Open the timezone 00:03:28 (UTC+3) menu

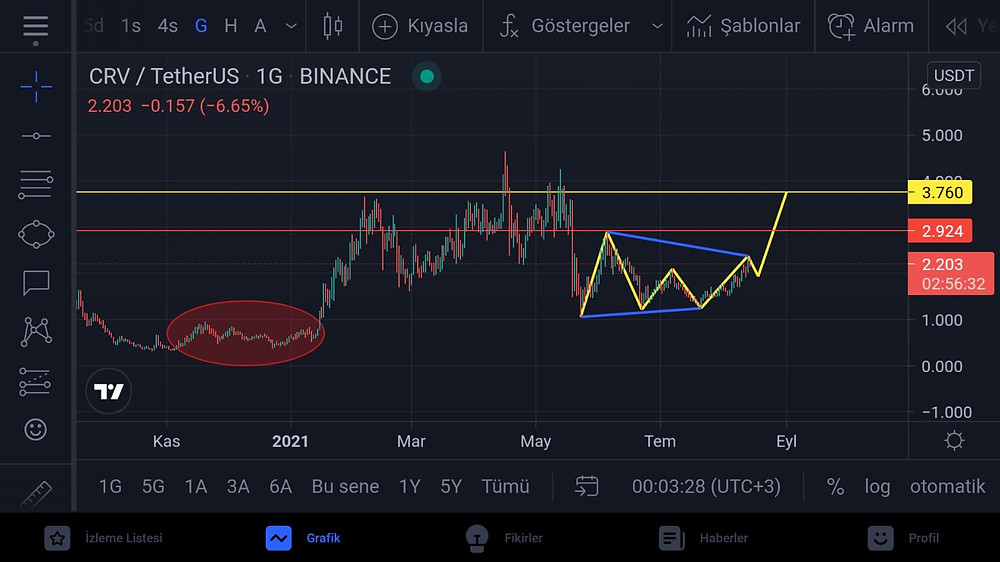706,487
